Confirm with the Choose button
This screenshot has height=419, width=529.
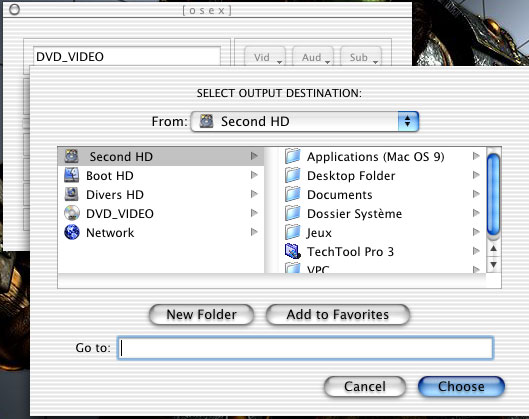(461, 386)
